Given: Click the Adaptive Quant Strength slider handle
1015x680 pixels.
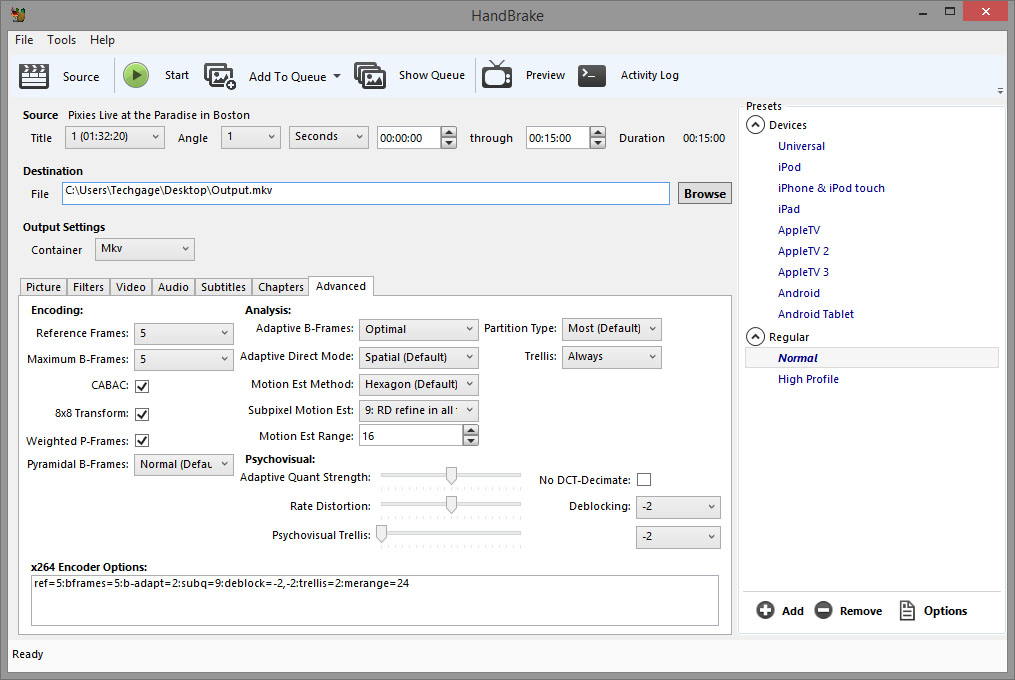Looking at the screenshot, I should 451,475.
